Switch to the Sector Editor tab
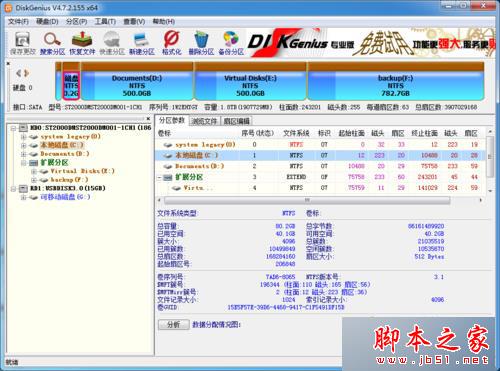Image resolution: width=500 pixels, height=371 pixels. click(x=236, y=121)
